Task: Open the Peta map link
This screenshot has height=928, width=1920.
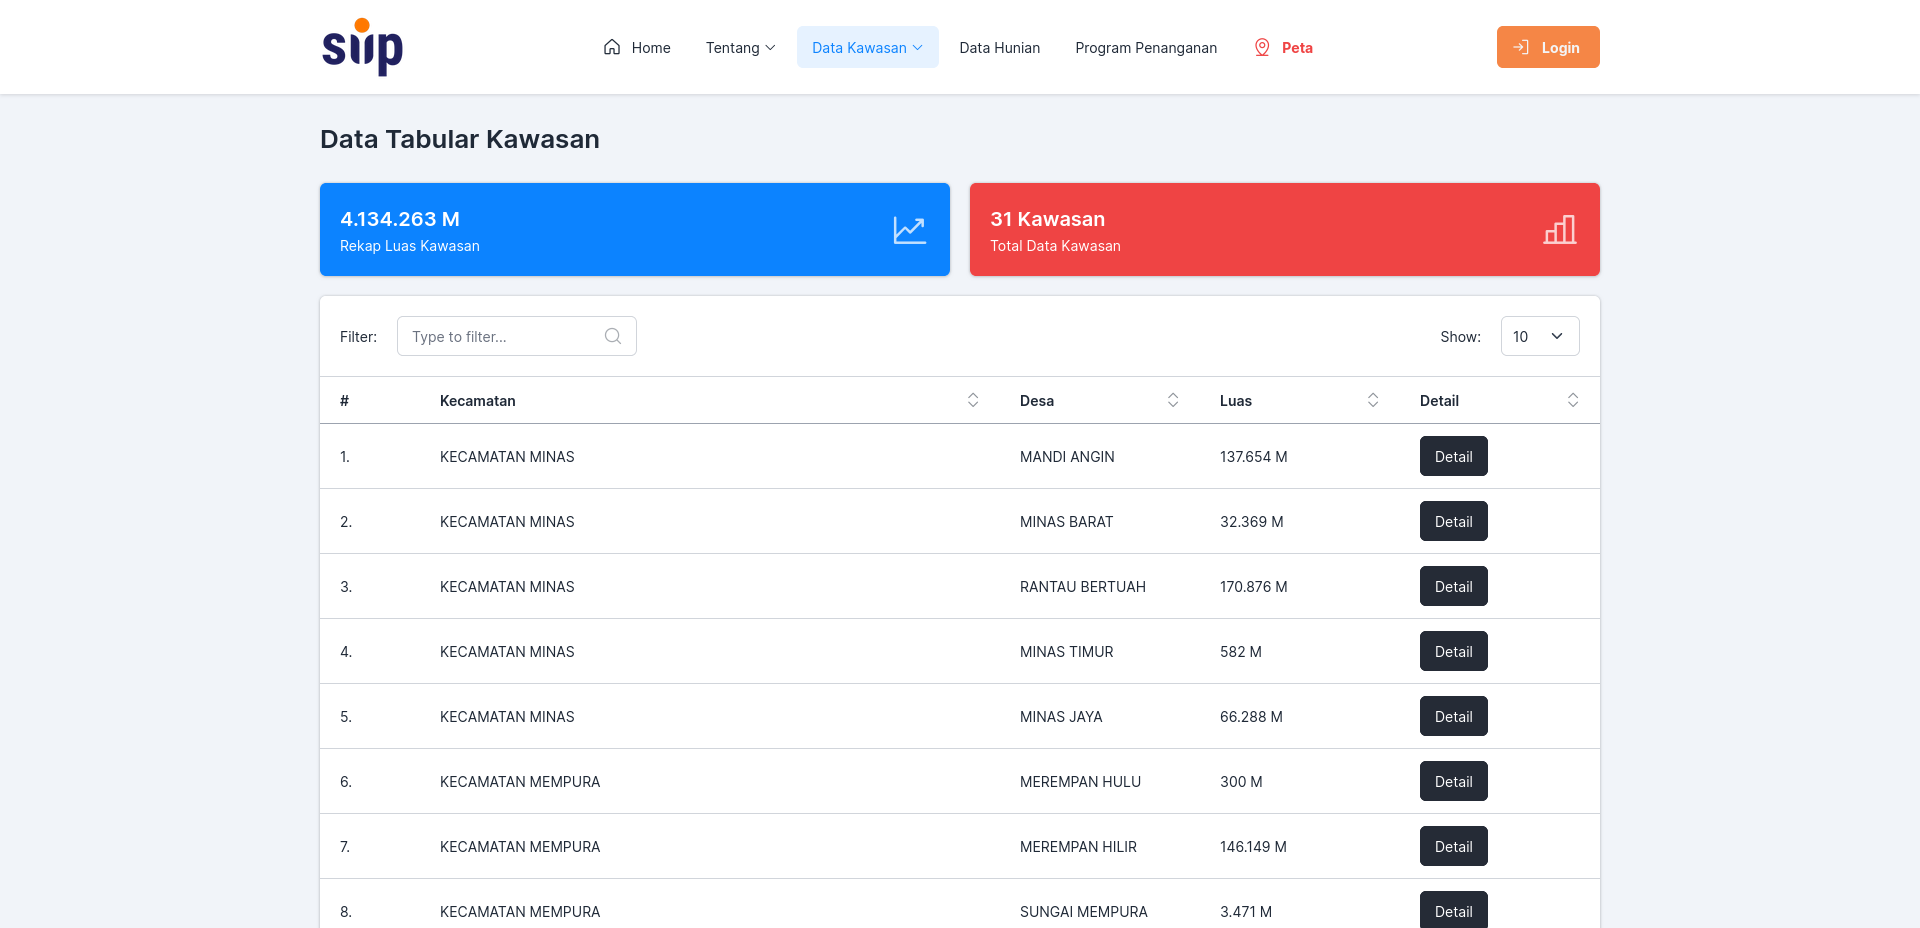Action: [1283, 47]
